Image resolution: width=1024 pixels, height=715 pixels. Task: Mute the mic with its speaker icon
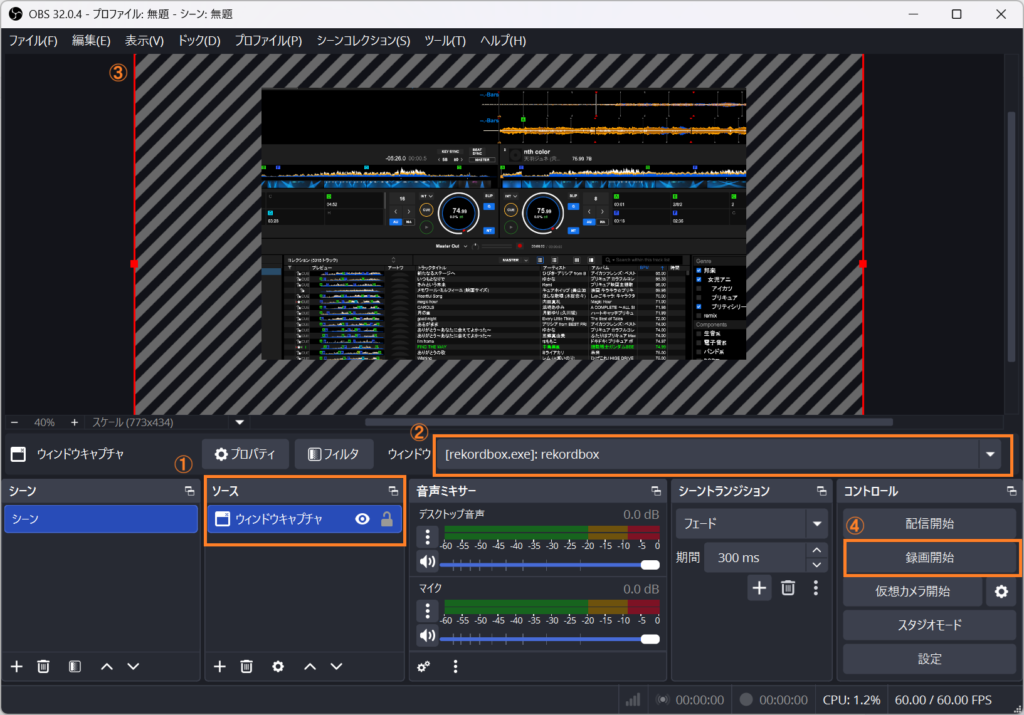click(427, 636)
